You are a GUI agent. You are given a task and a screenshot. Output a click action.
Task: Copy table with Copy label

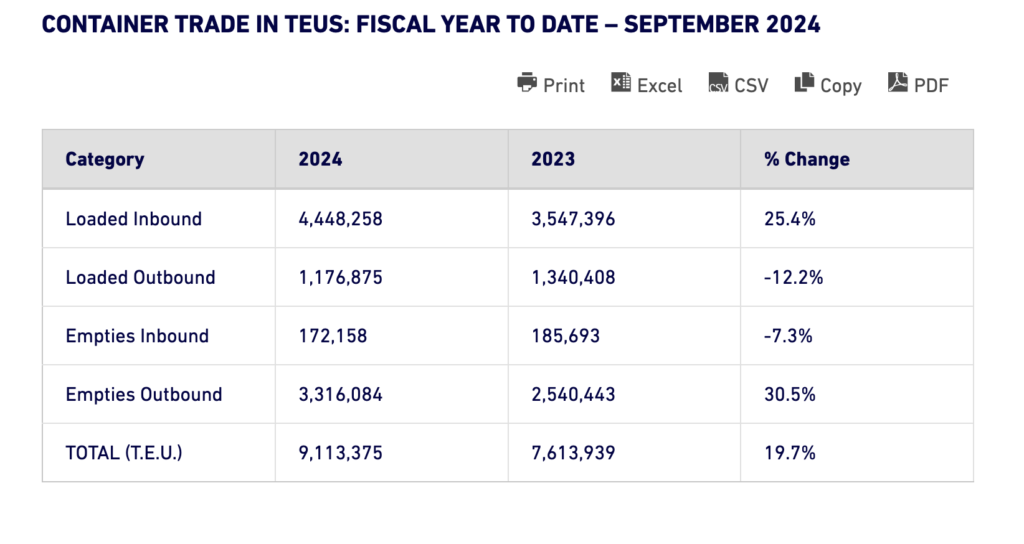pyautogui.click(x=840, y=86)
